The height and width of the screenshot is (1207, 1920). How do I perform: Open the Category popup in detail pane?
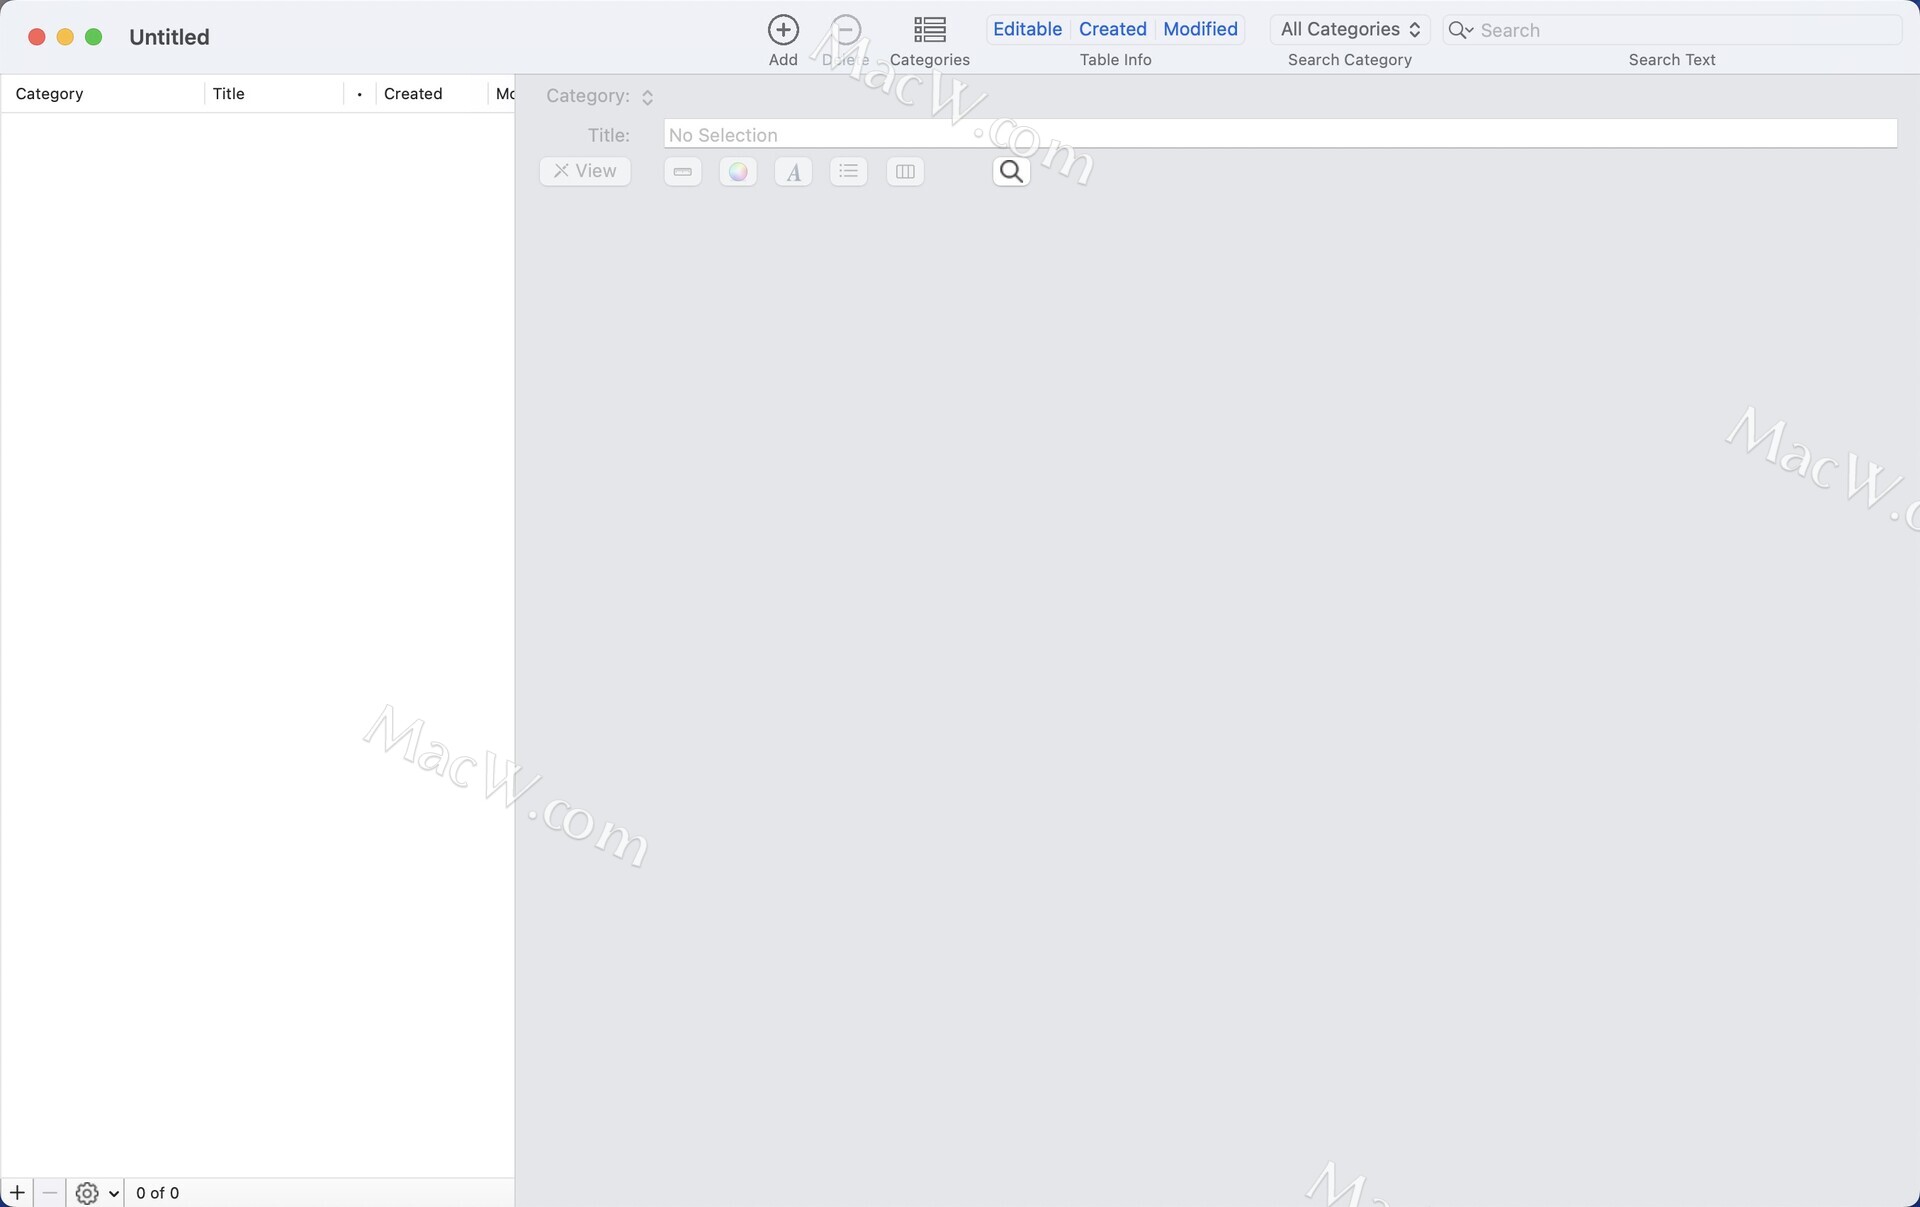pyautogui.click(x=647, y=97)
